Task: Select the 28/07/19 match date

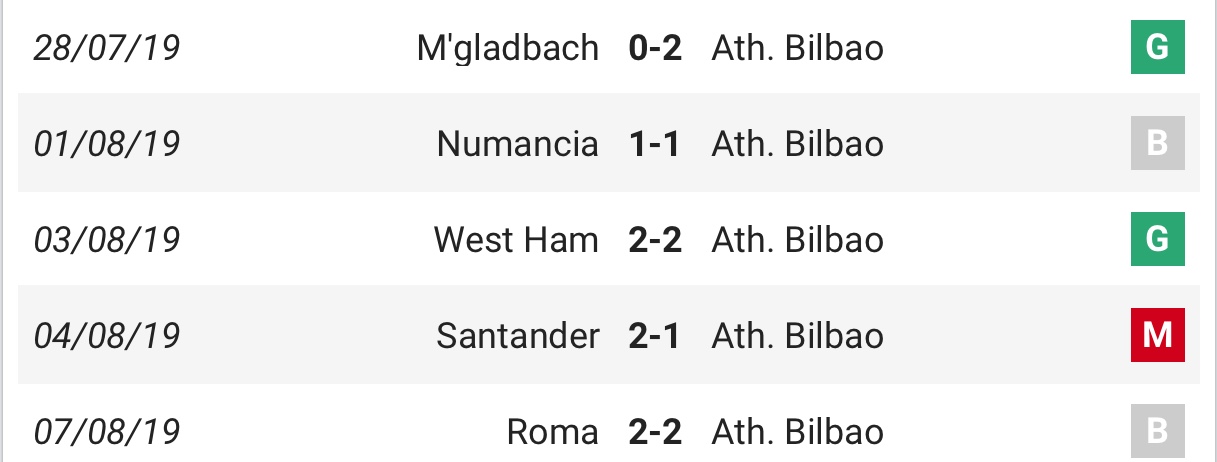Action: pos(107,48)
